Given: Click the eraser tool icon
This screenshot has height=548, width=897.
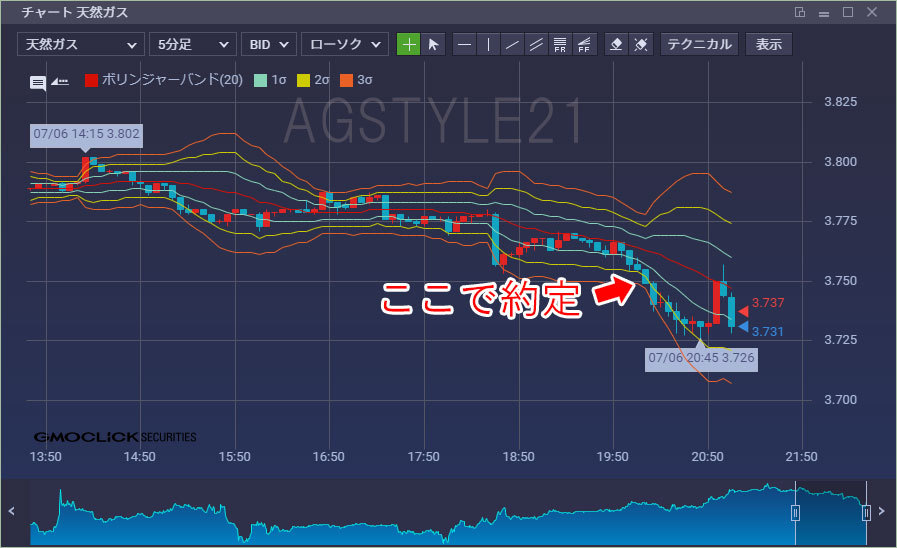Looking at the screenshot, I should (x=617, y=44).
